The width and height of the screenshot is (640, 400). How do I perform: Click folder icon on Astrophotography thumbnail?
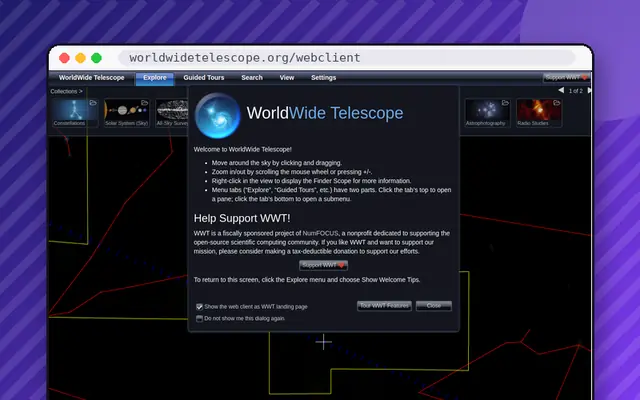(505, 103)
